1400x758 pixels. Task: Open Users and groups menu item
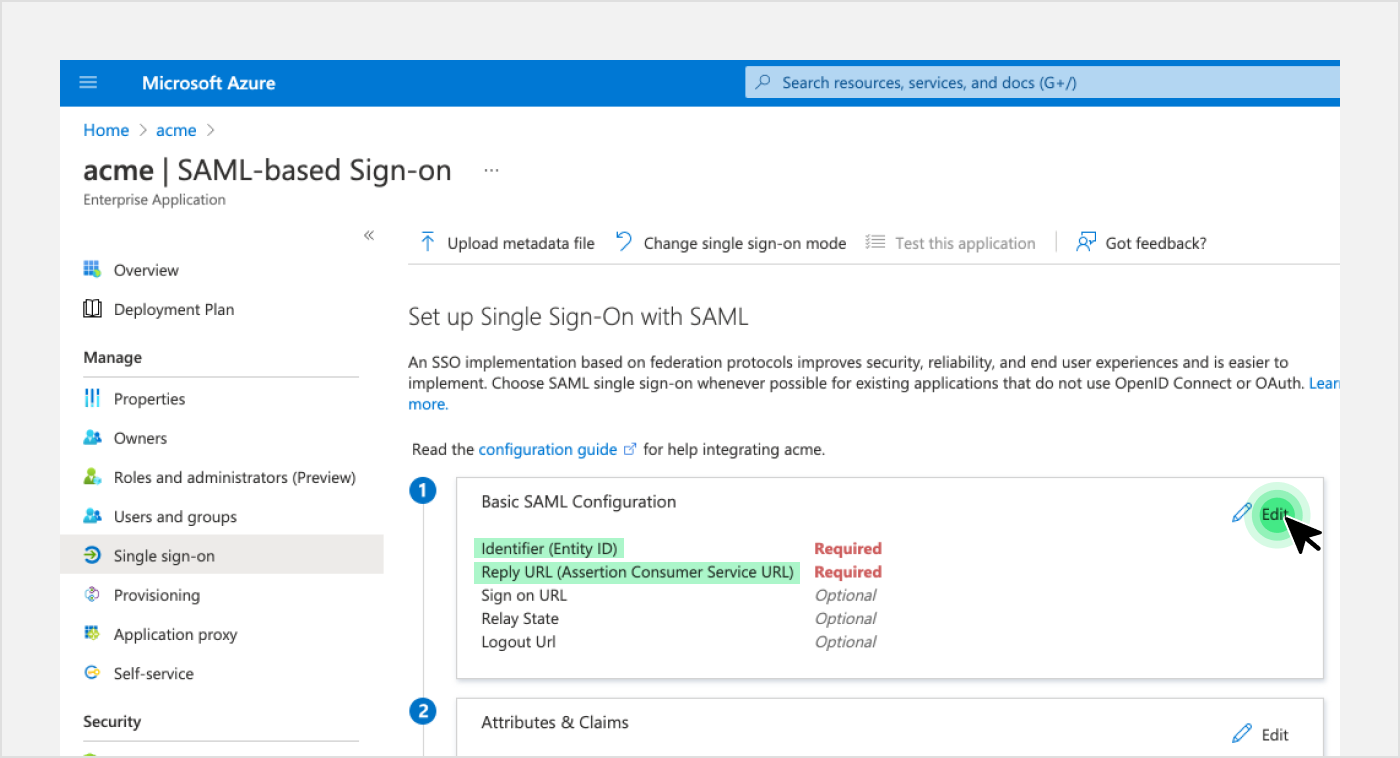(175, 517)
